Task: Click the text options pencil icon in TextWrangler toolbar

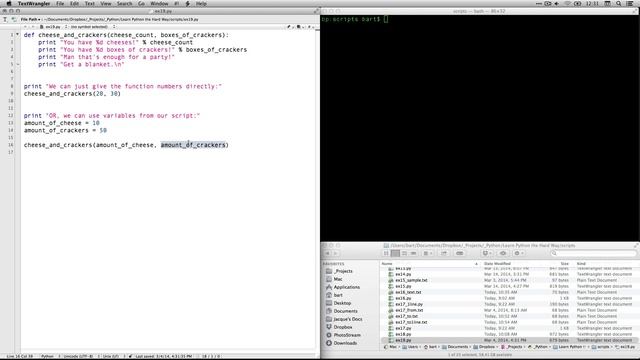Action: (5, 19)
